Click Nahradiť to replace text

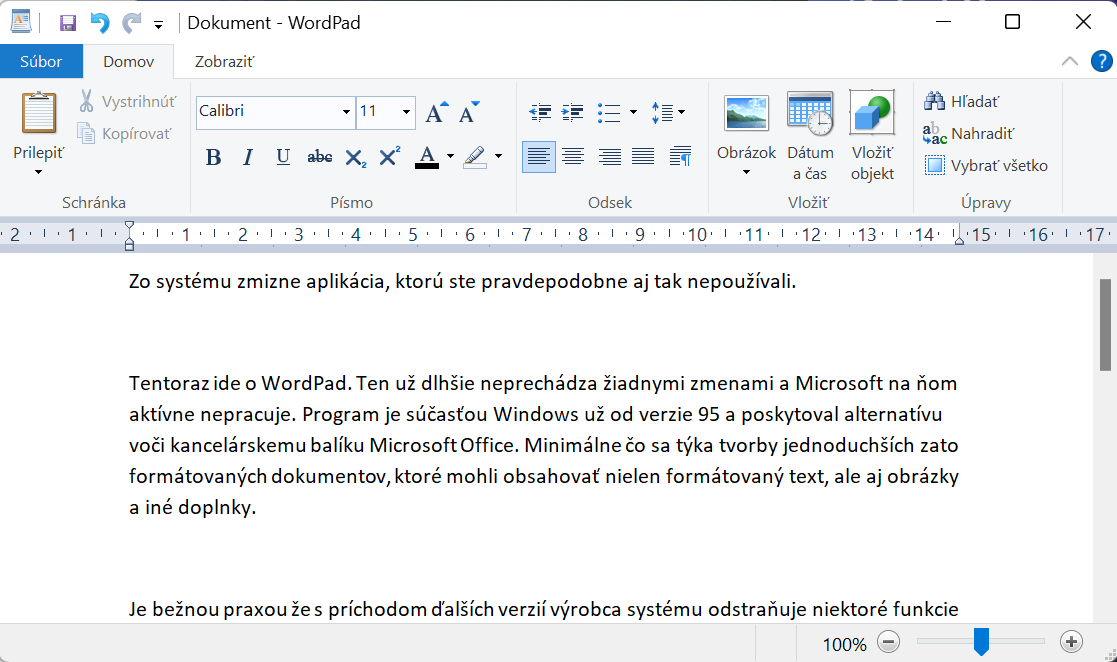(x=968, y=133)
